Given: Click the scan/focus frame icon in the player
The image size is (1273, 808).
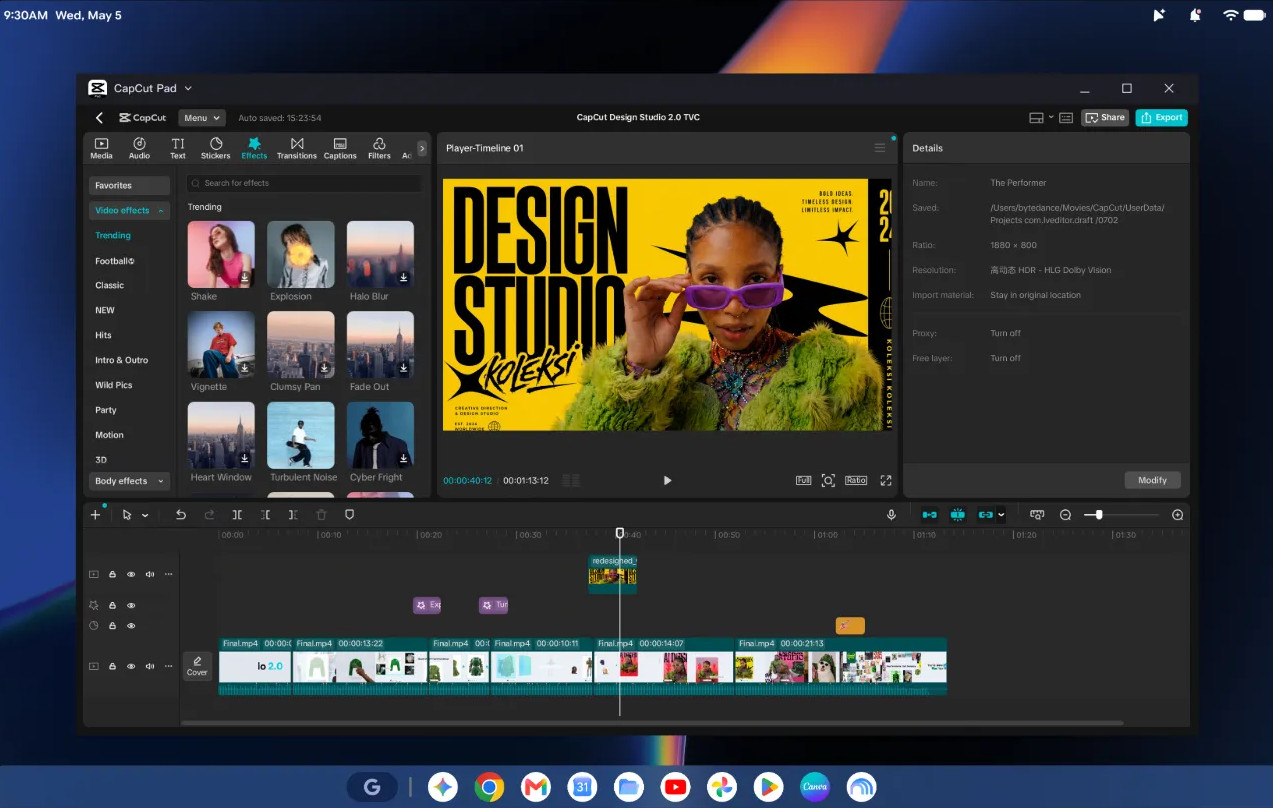Looking at the screenshot, I should click(828, 480).
